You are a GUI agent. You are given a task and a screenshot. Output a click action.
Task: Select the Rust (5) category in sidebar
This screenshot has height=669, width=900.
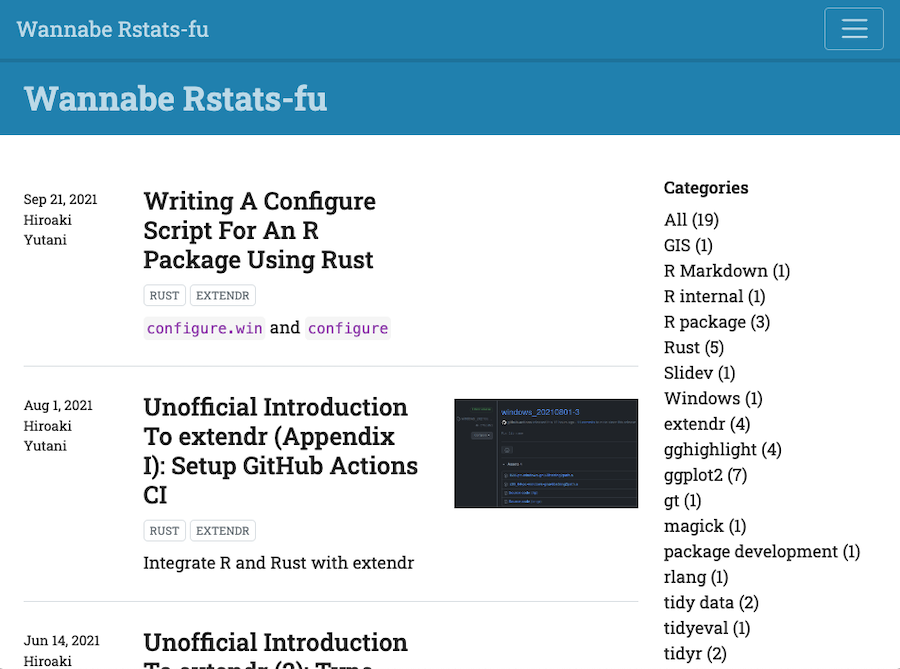click(x=693, y=348)
